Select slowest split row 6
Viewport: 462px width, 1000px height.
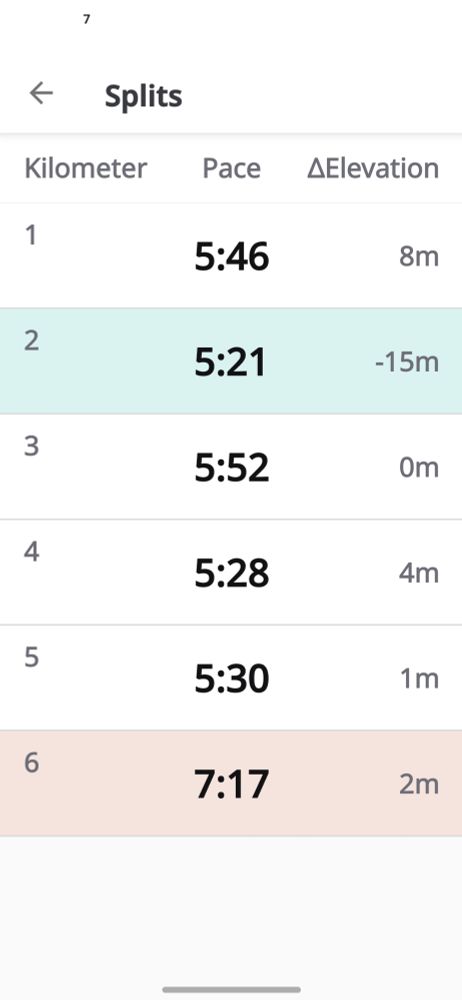(231, 783)
